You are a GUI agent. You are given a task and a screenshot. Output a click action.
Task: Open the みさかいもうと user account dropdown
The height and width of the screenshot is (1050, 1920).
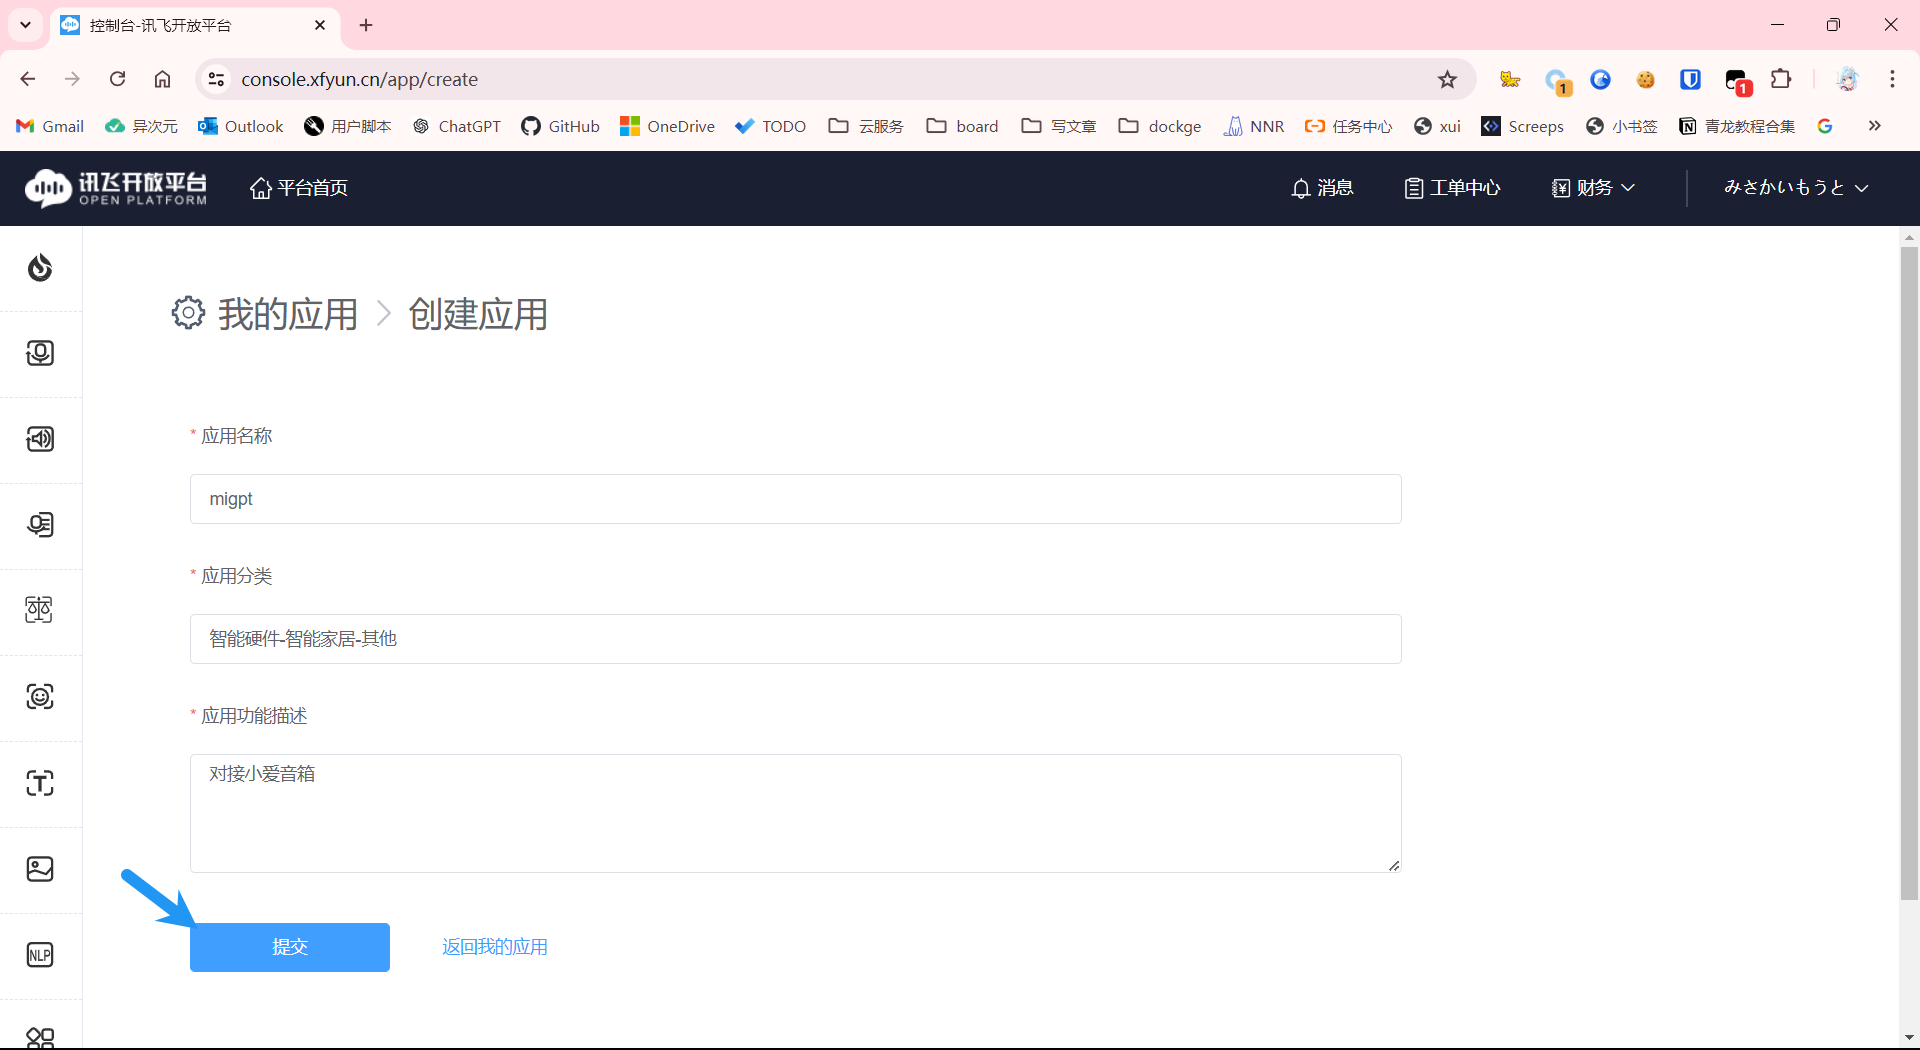(x=1795, y=188)
